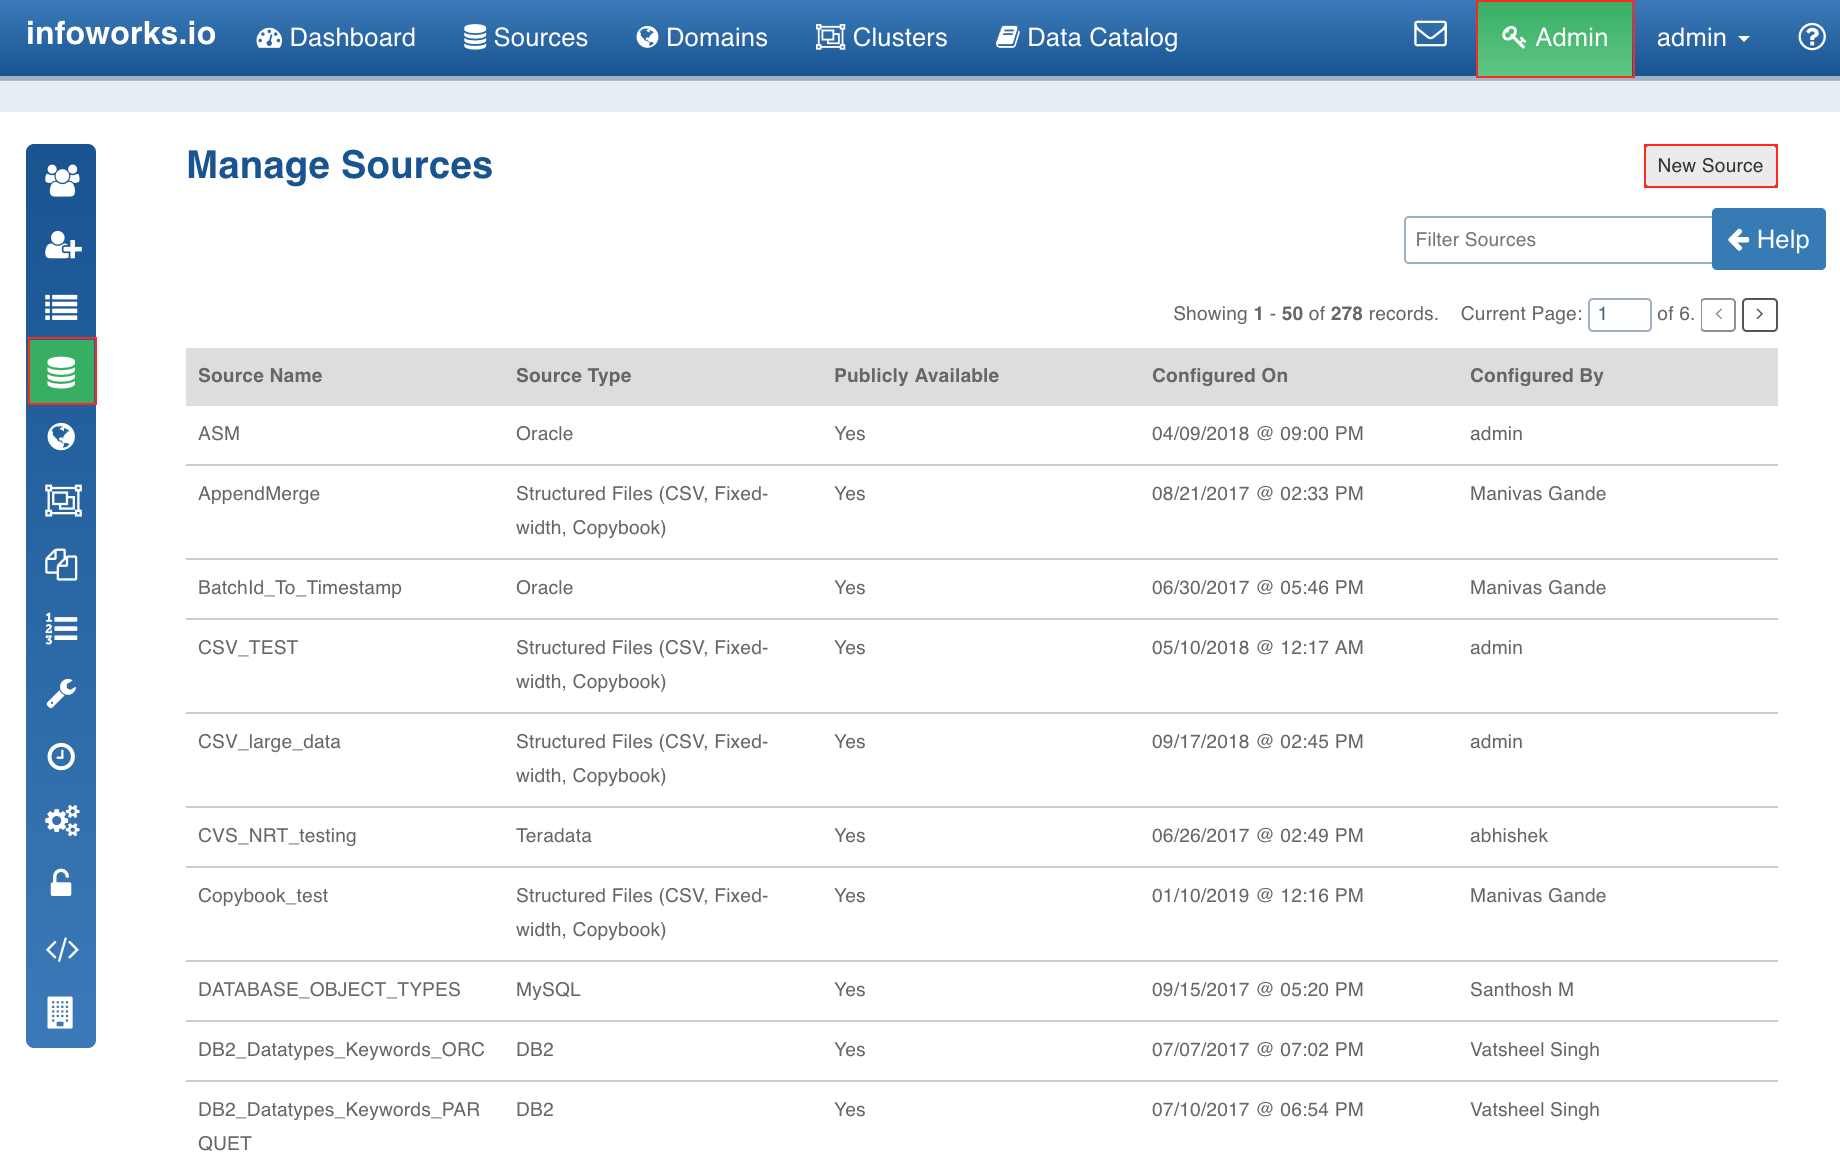Open the users group icon in sidebar
Viewport: 1840px width, 1172px height.
pos(61,180)
